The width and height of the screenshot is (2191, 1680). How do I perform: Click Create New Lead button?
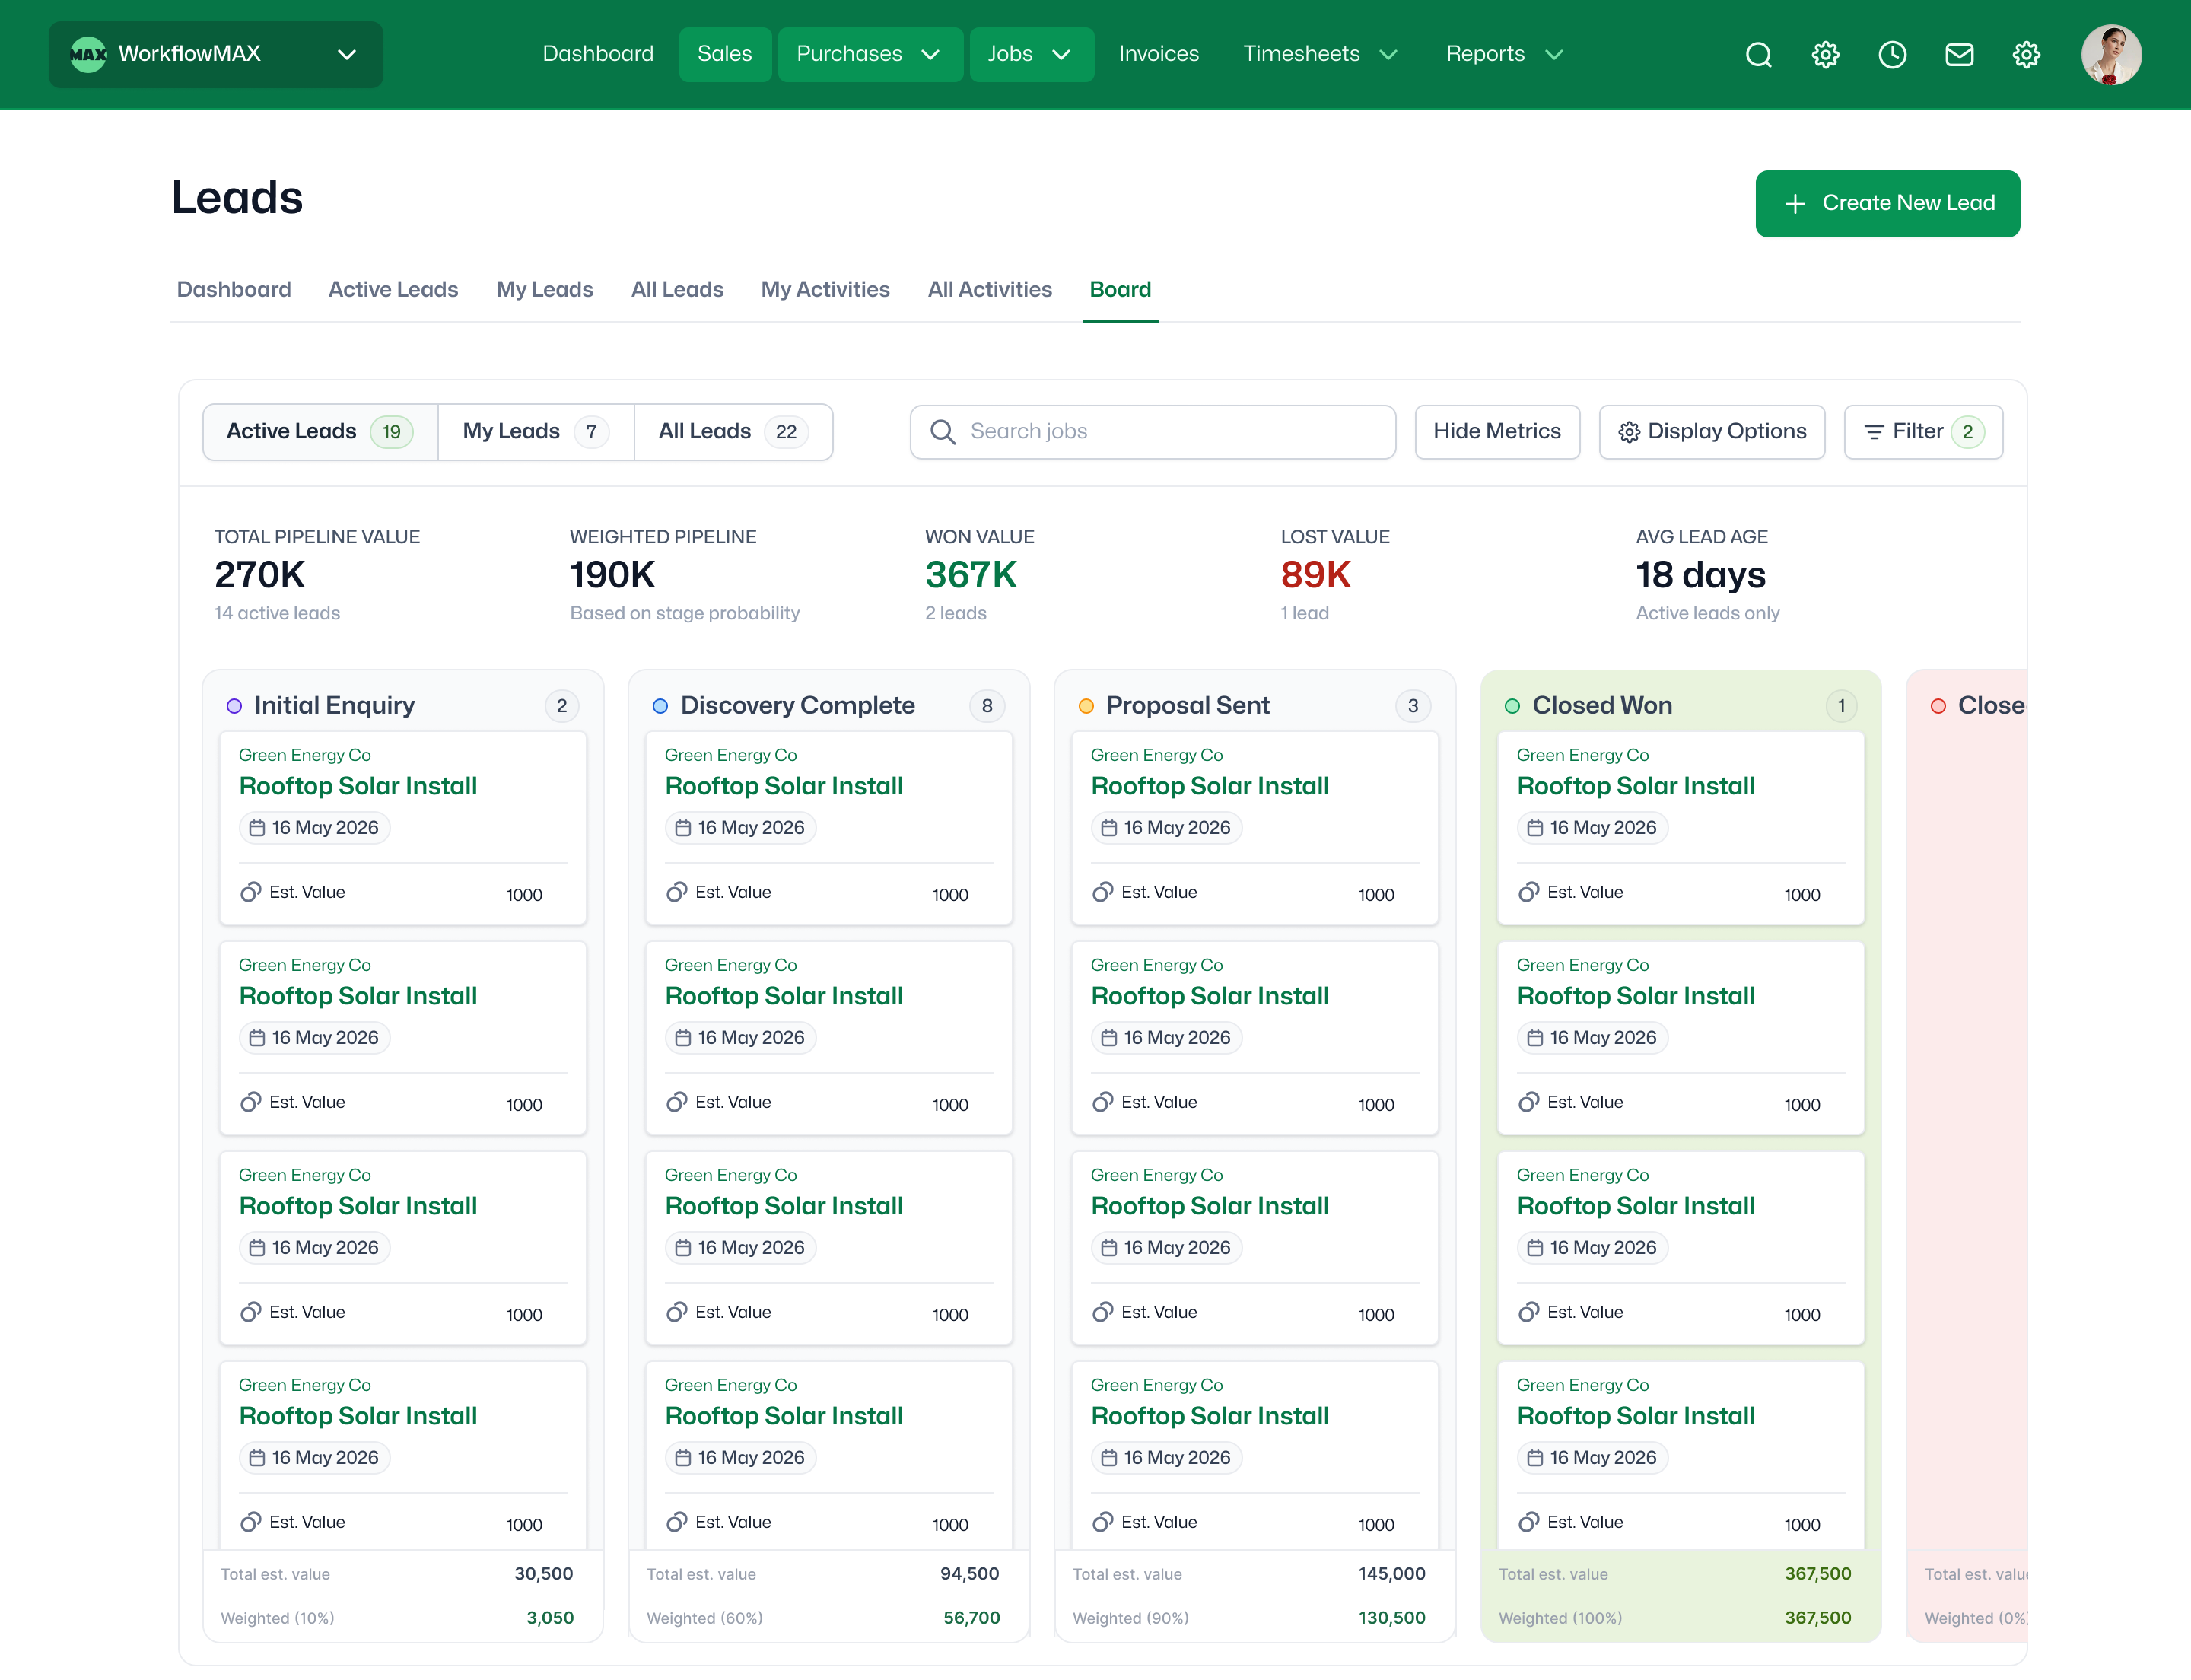[1887, 204]
